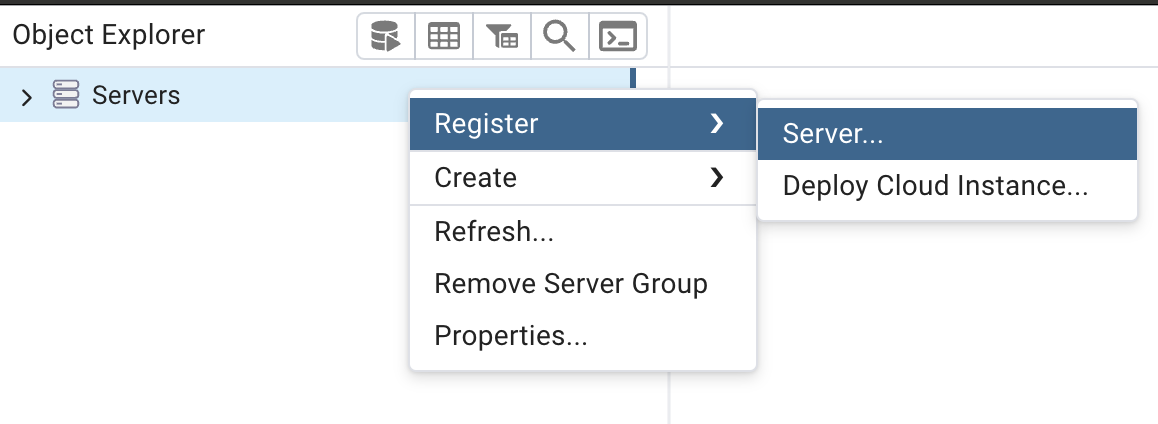Select Remove Server Group

(x=571, y=284)
